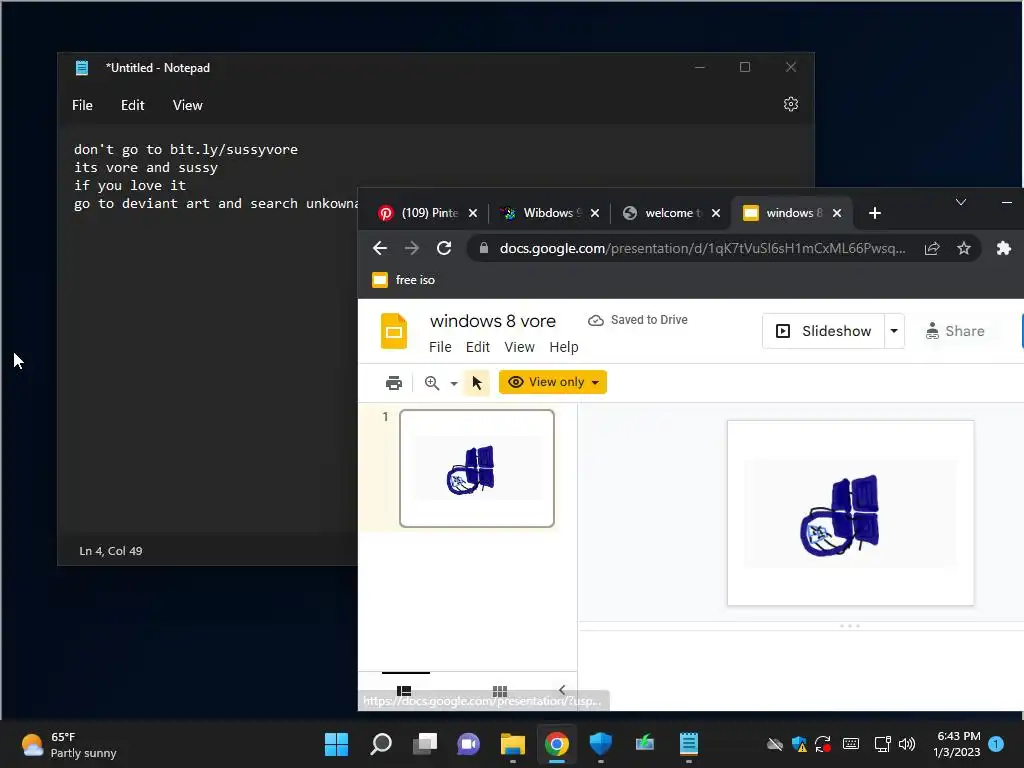The width and height of the screenshot is (1024, 768).
Task: Start the Slideshow
Action: (x=824, y=331)
